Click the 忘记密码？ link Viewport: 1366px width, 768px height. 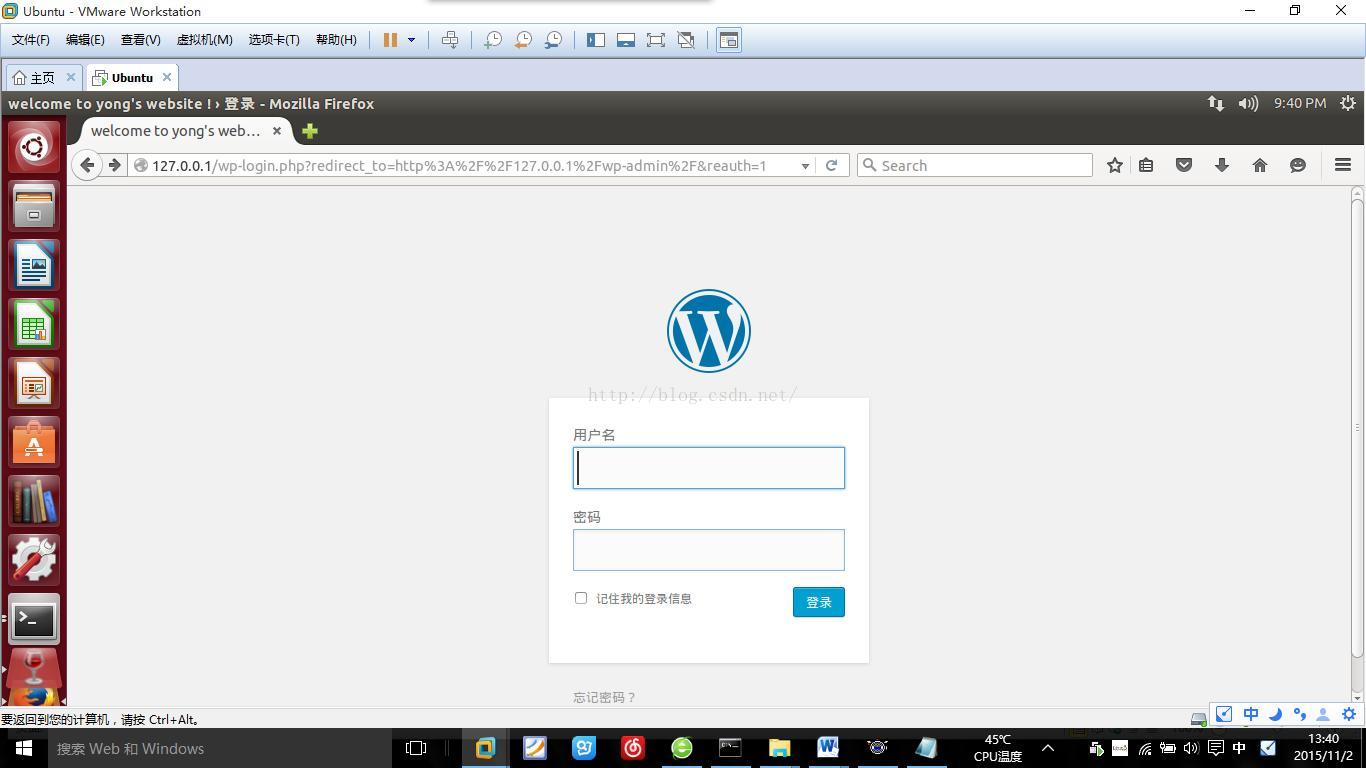pyautogui.click(x=604, y=697)
